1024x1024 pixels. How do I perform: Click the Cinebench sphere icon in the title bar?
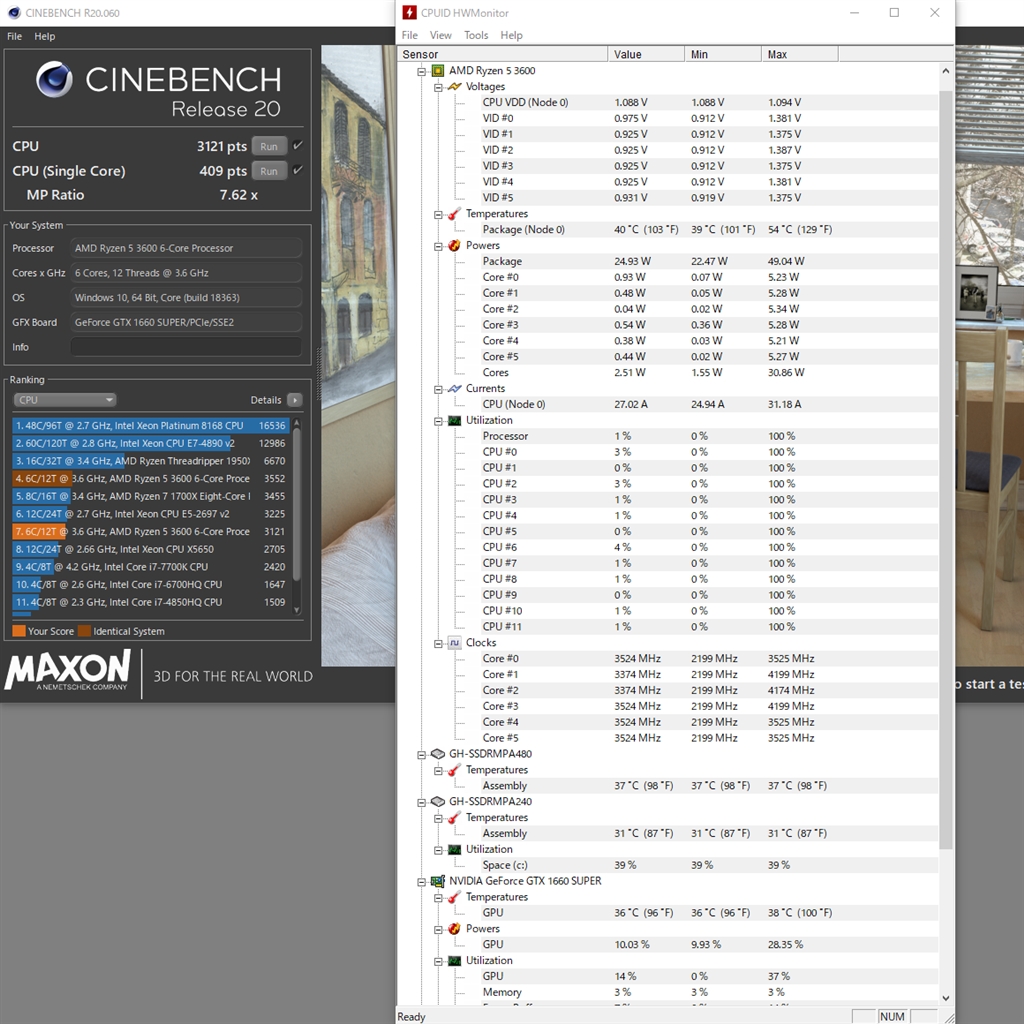14,12
